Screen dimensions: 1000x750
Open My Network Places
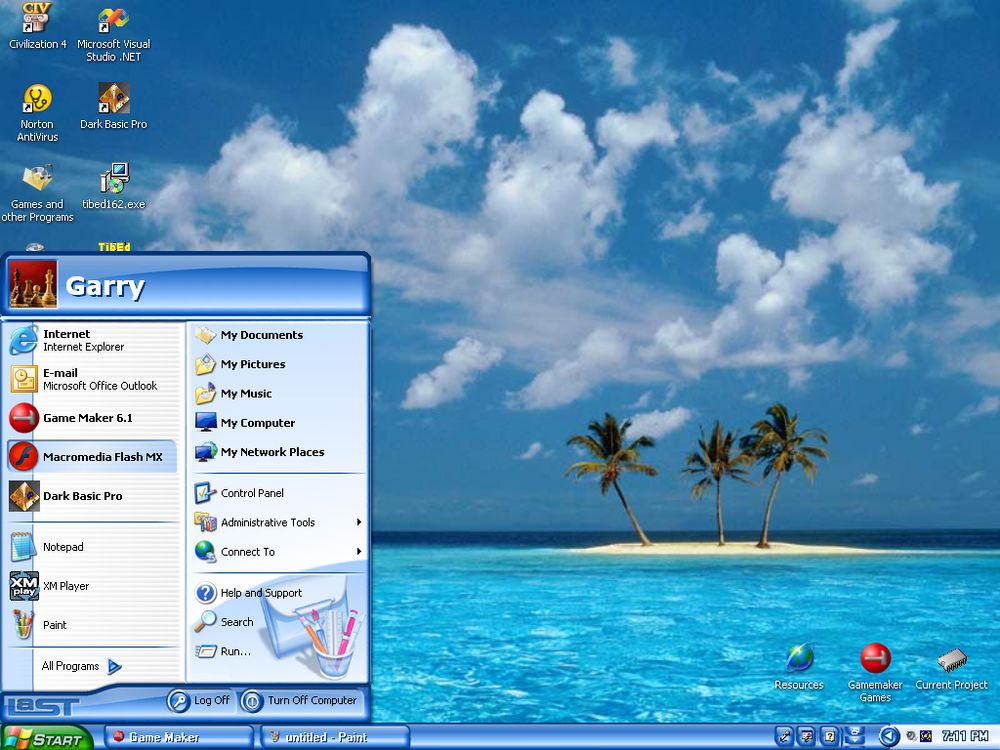tap(278, 452)
